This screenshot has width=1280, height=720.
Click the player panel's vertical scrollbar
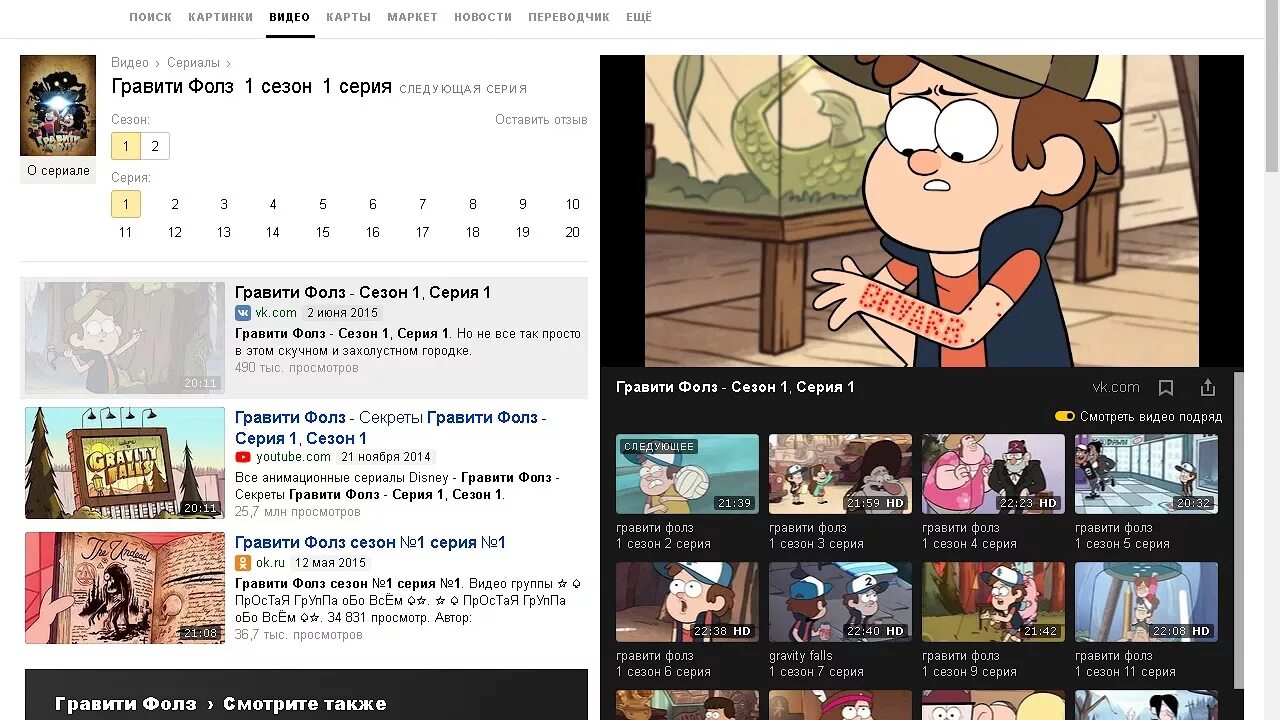[1239, 530]
